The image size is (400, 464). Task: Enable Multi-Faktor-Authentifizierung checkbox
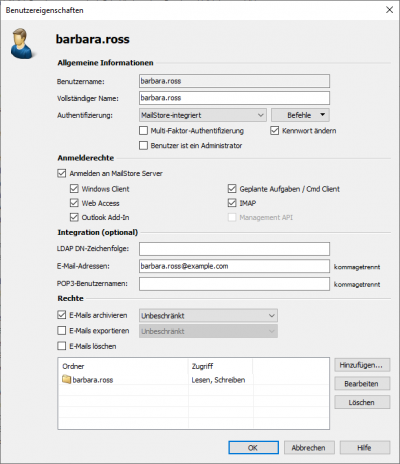click(x=143, y=131)
